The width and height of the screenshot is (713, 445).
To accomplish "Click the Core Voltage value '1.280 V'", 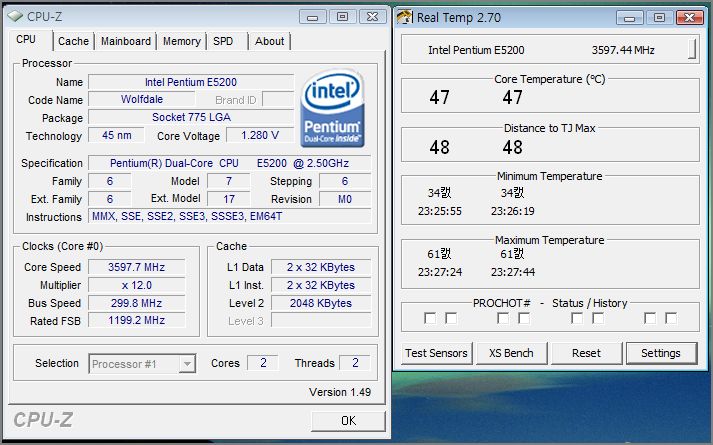I will point(260,135).
